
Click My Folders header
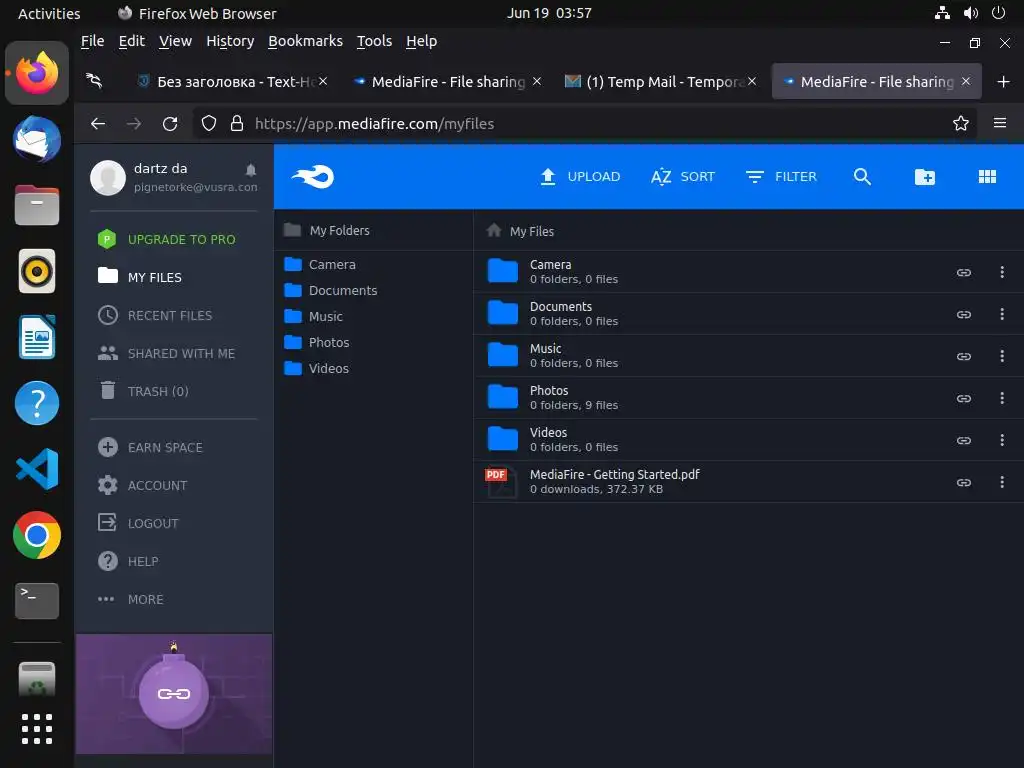coord(327,230)
